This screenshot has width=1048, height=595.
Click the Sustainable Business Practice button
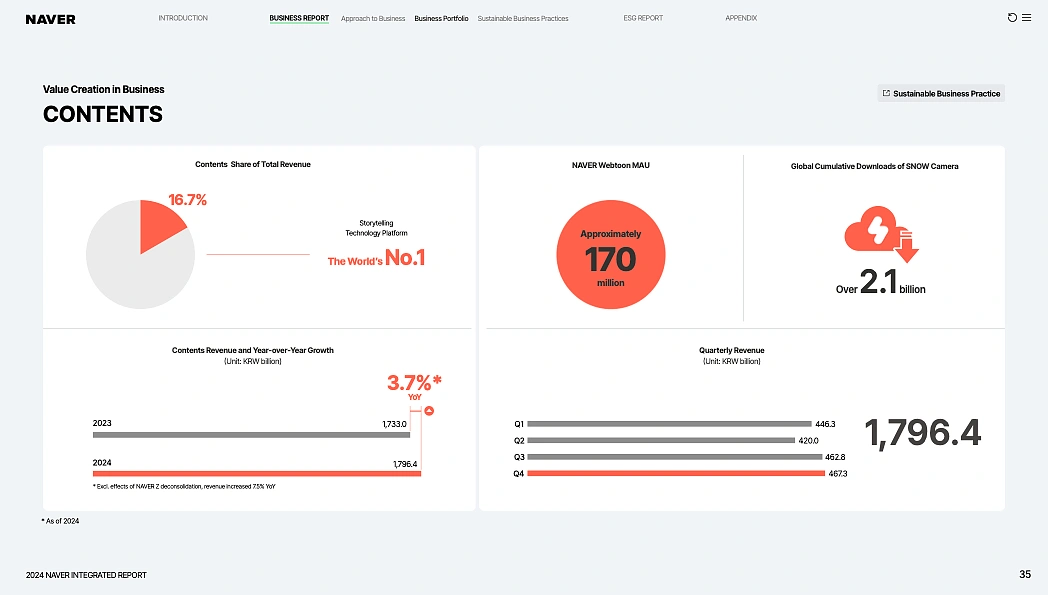941,93
